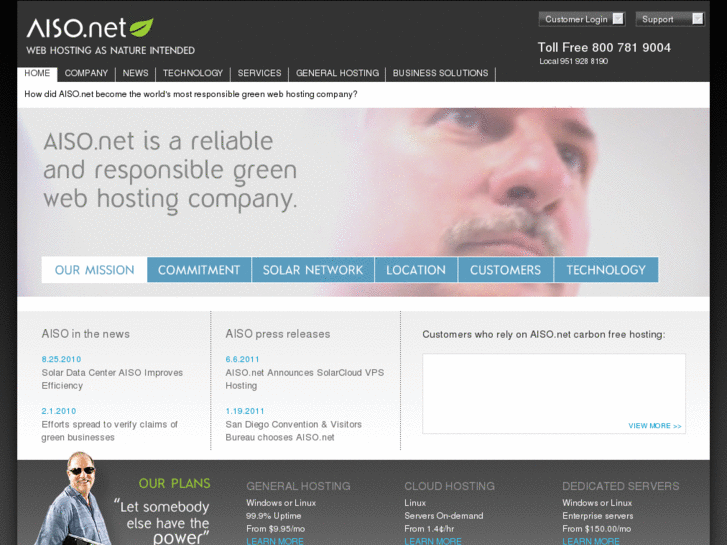Click the GENERAL HOSTING plan heading
The image size is (727, 545).
coord(298,486)
